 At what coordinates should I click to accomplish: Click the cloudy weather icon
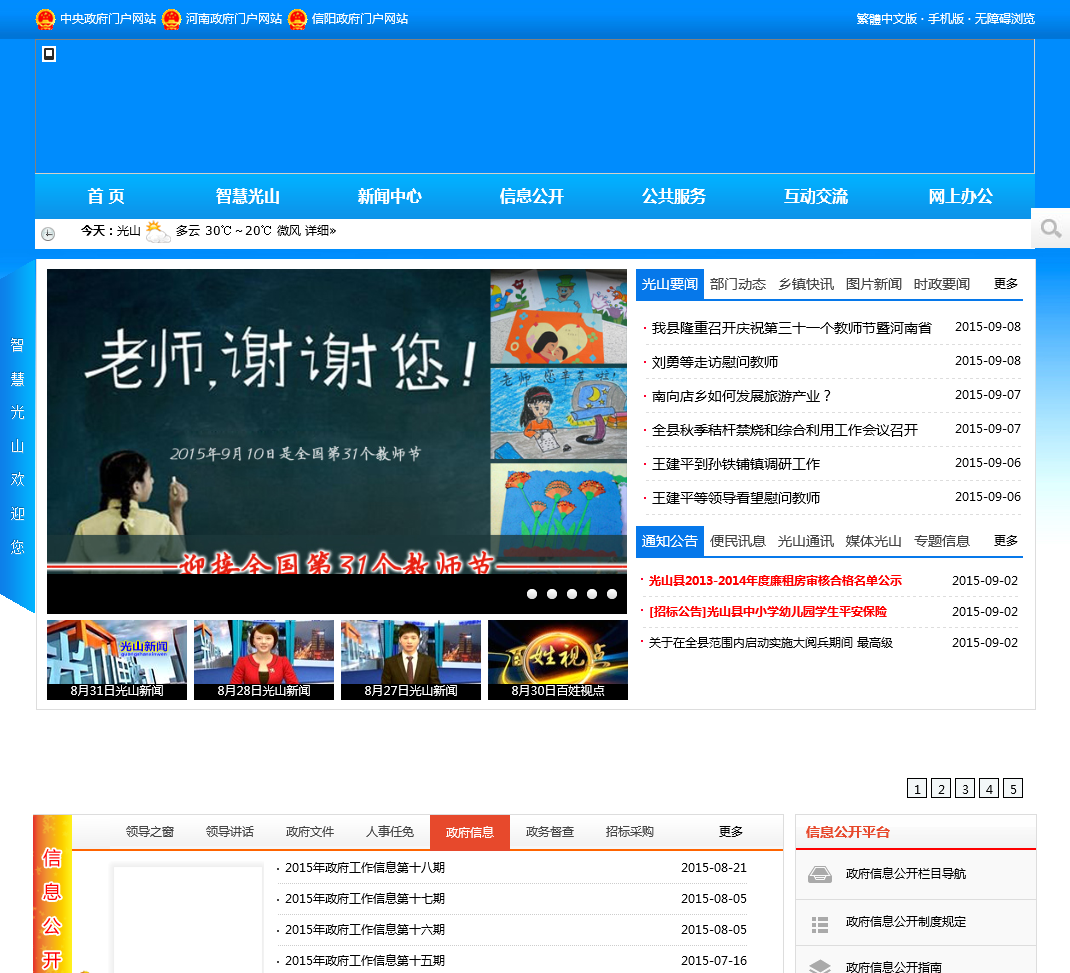click(x=158, y=232)
